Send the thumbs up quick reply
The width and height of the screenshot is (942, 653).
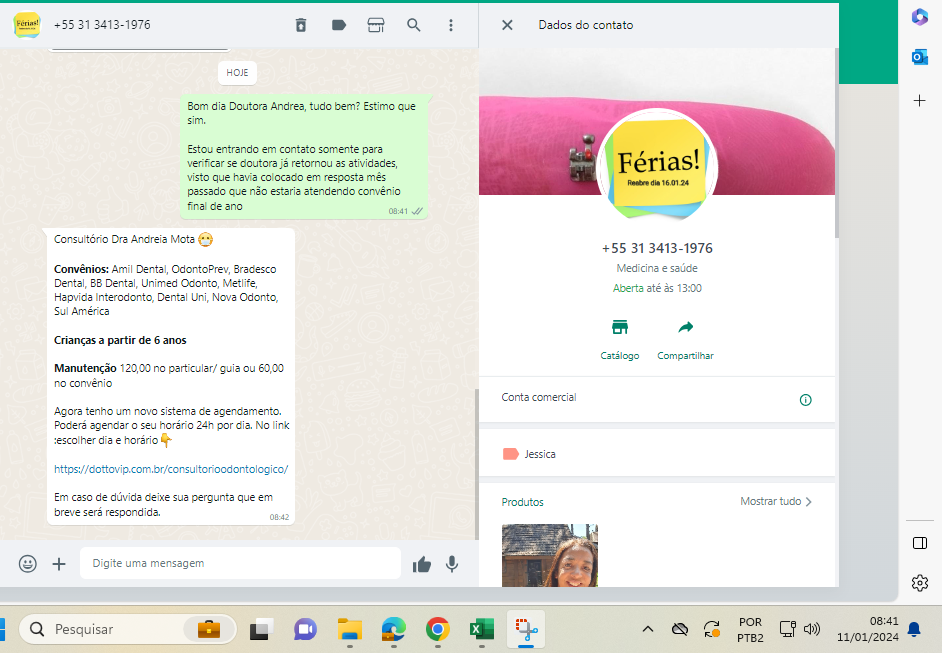tap(422, 565)
